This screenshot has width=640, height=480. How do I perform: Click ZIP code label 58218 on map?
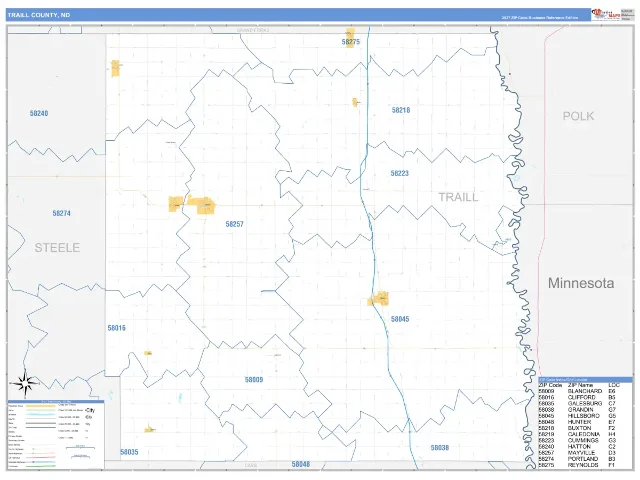(x=401, y=110)
